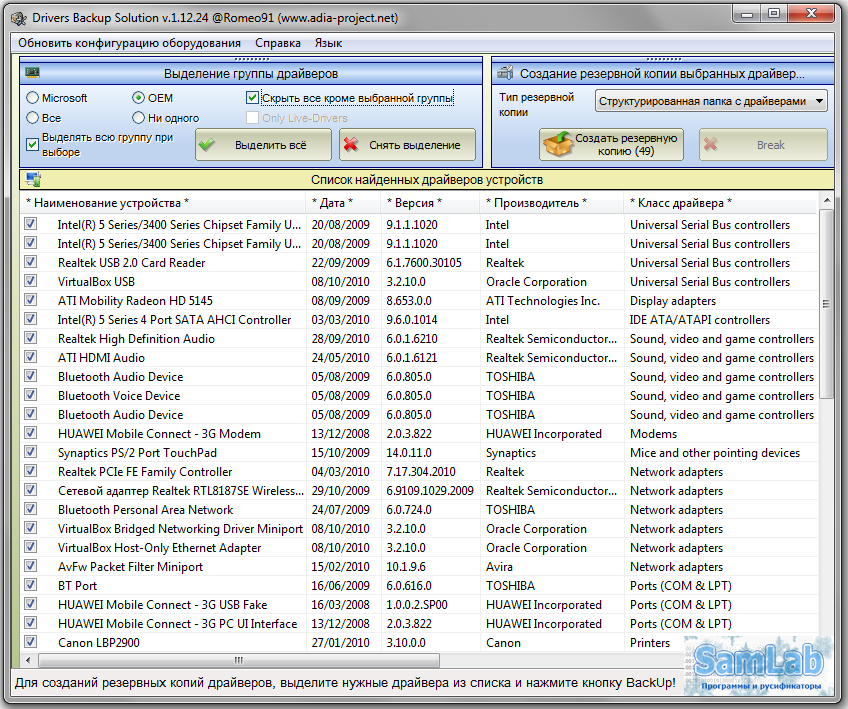
Task: Click the version cell '6.1.7600.30105'
Action: tap(424, 262)
